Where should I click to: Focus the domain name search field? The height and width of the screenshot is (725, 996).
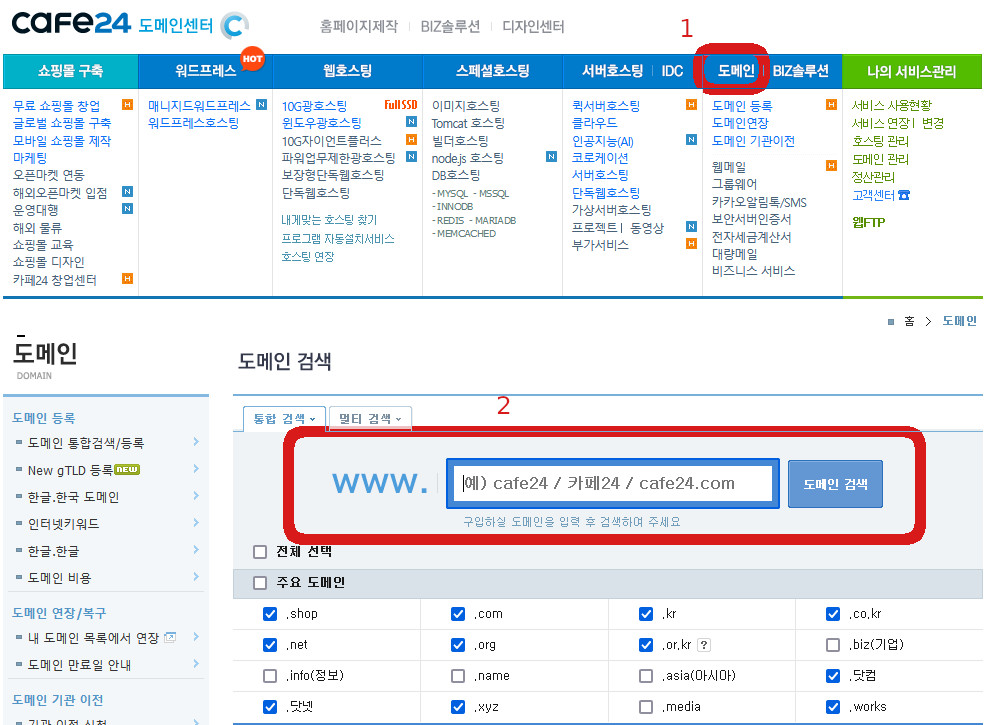pos(613,484)
